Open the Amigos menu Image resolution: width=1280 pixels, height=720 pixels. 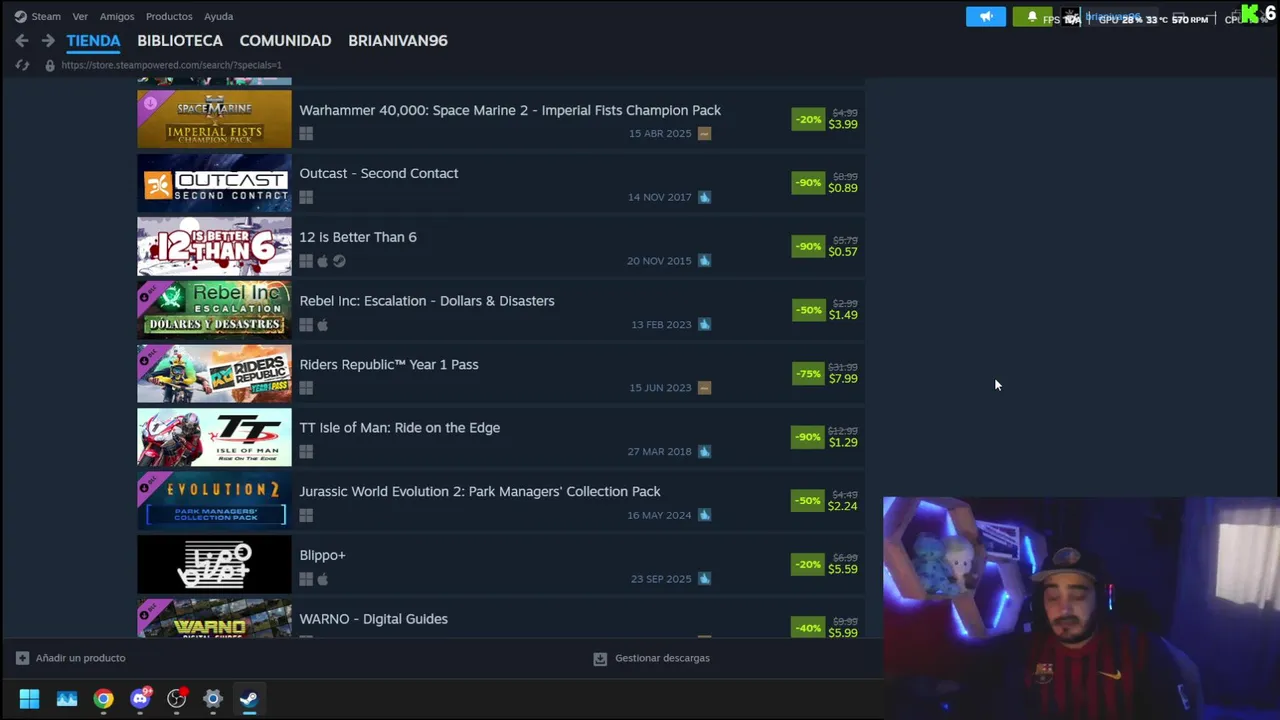(117, 16)
